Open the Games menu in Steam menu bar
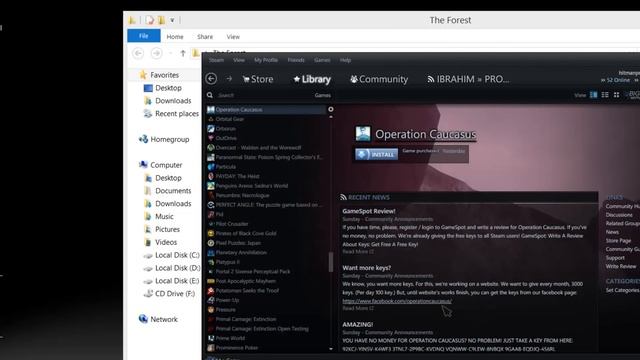This screenshot has width=640, height=360. click(322, 60)
